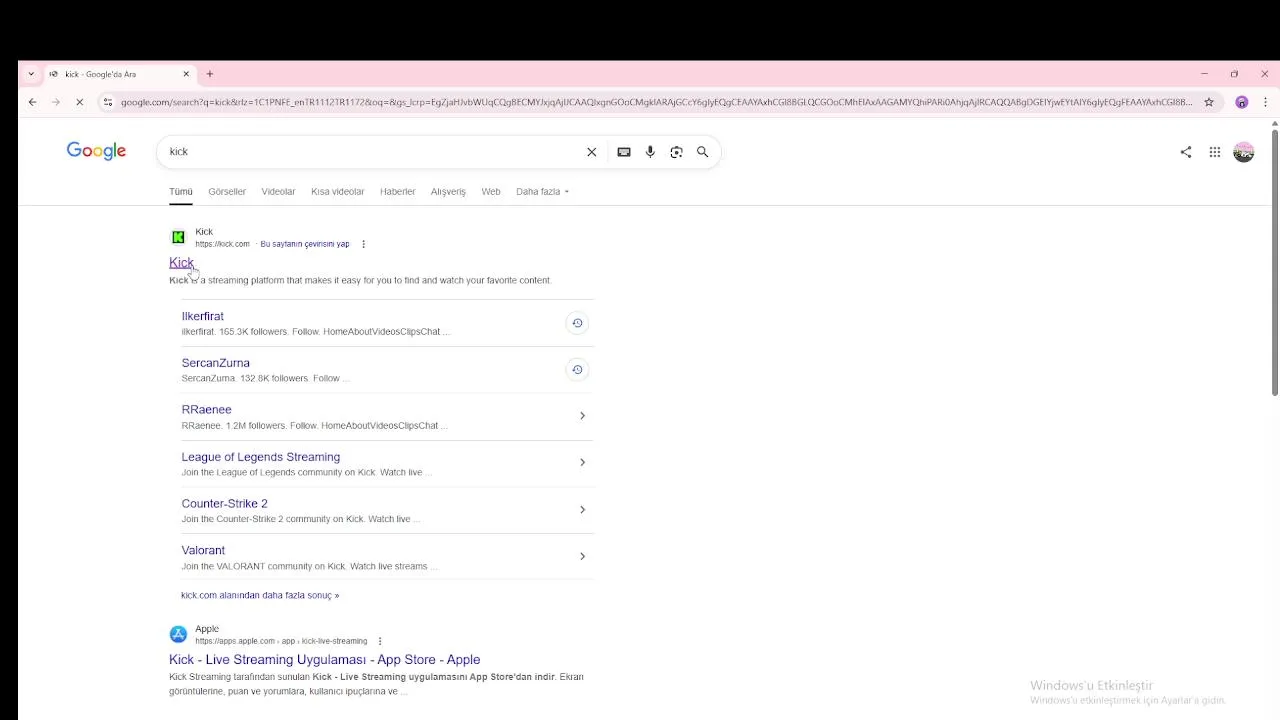Viewport: 1280px width, 720px height.
Task: Open the Google account avatar
Action: click(1244, 152)
